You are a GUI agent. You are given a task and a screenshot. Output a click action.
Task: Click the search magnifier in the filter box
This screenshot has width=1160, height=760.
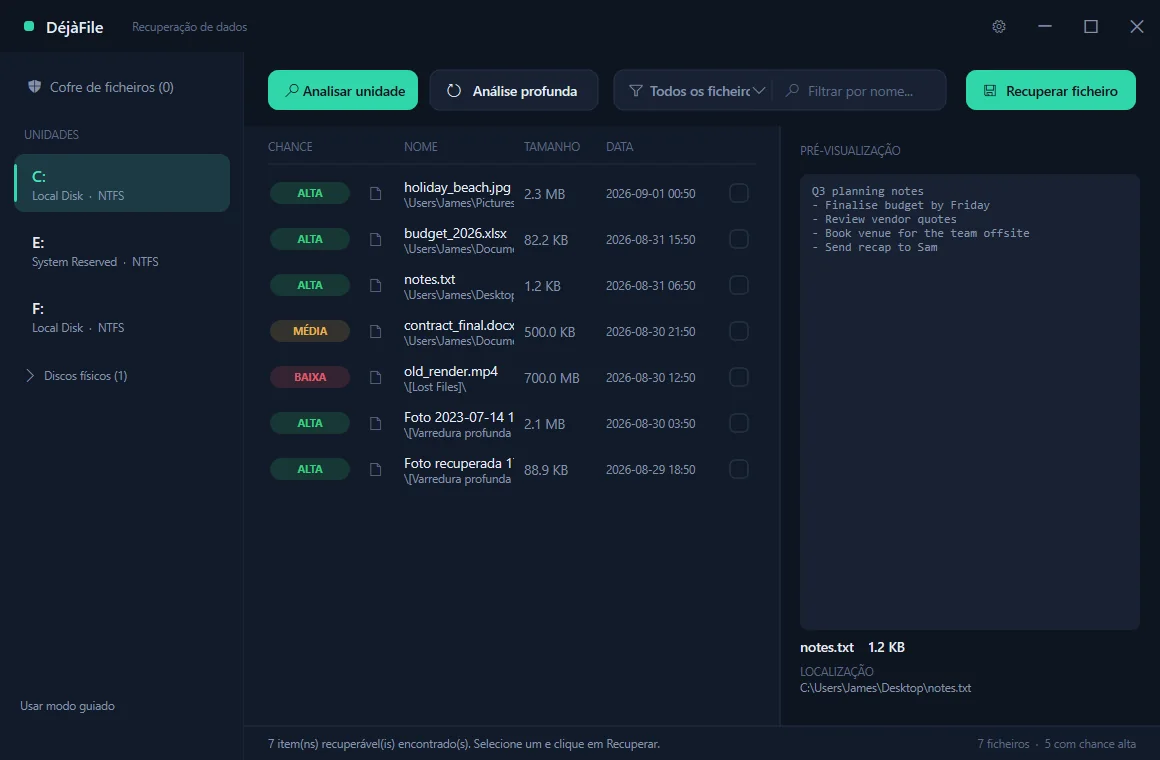tap(792, 90)
